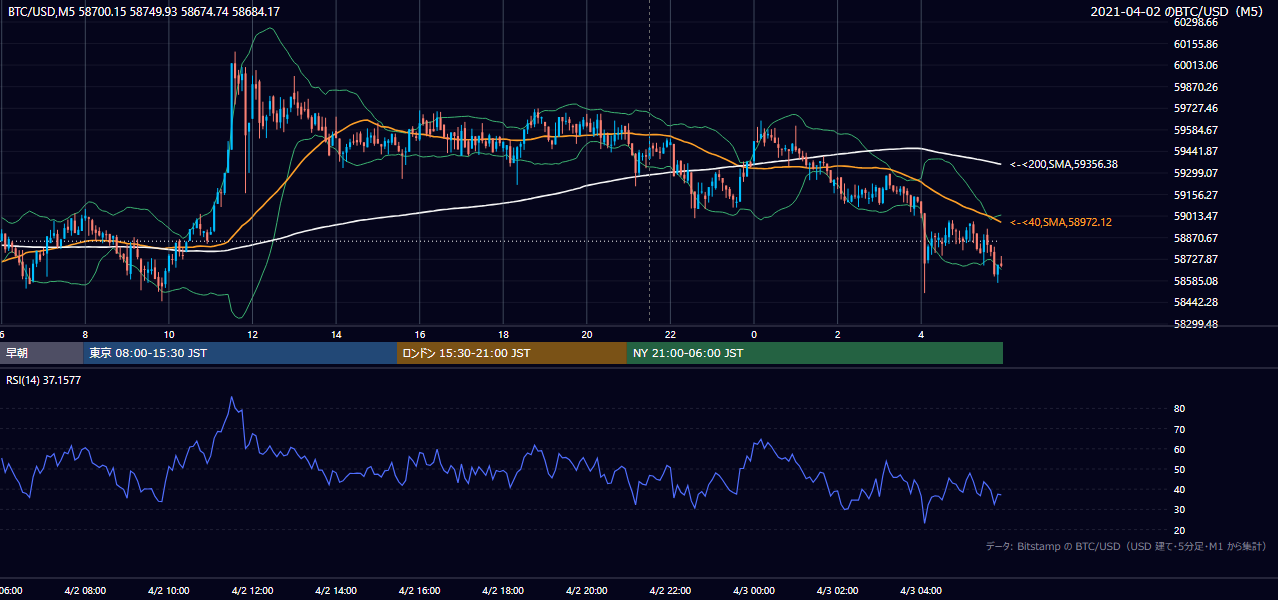Click hour label 12 under the price chart
Viewport: 1278px width, 600px height.
253,334
